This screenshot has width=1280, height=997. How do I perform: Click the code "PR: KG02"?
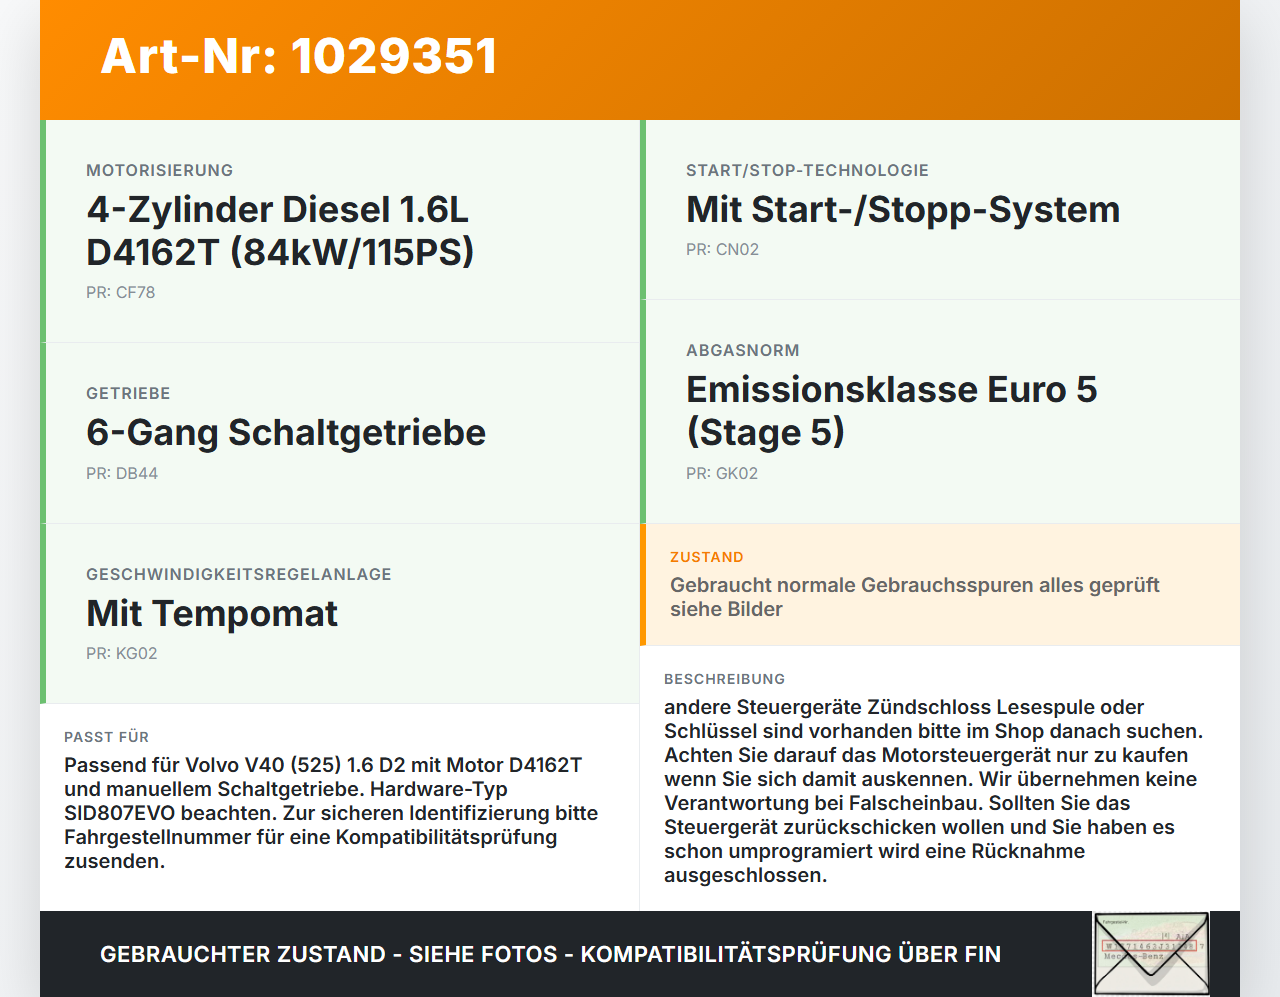pyautogui.click(x=122, y=653)
